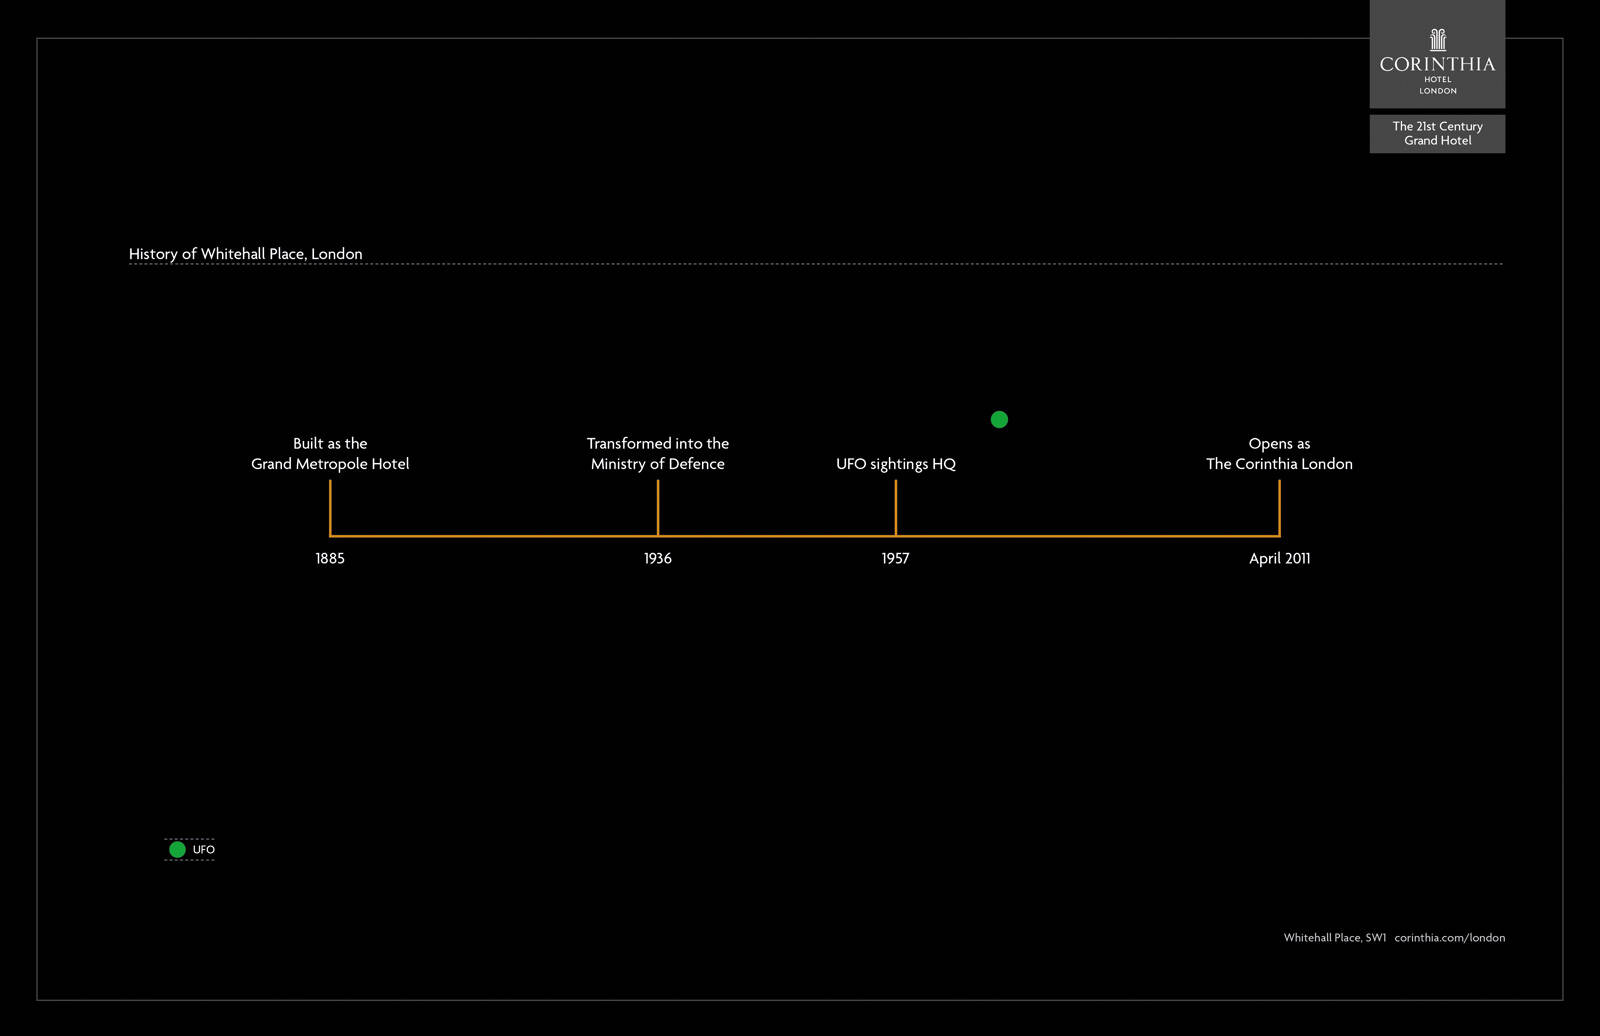The height and width of the screenshot is (1036, 1600).
Task: Open the corinthia.com/london link
Action: [x=1449, y=938]
